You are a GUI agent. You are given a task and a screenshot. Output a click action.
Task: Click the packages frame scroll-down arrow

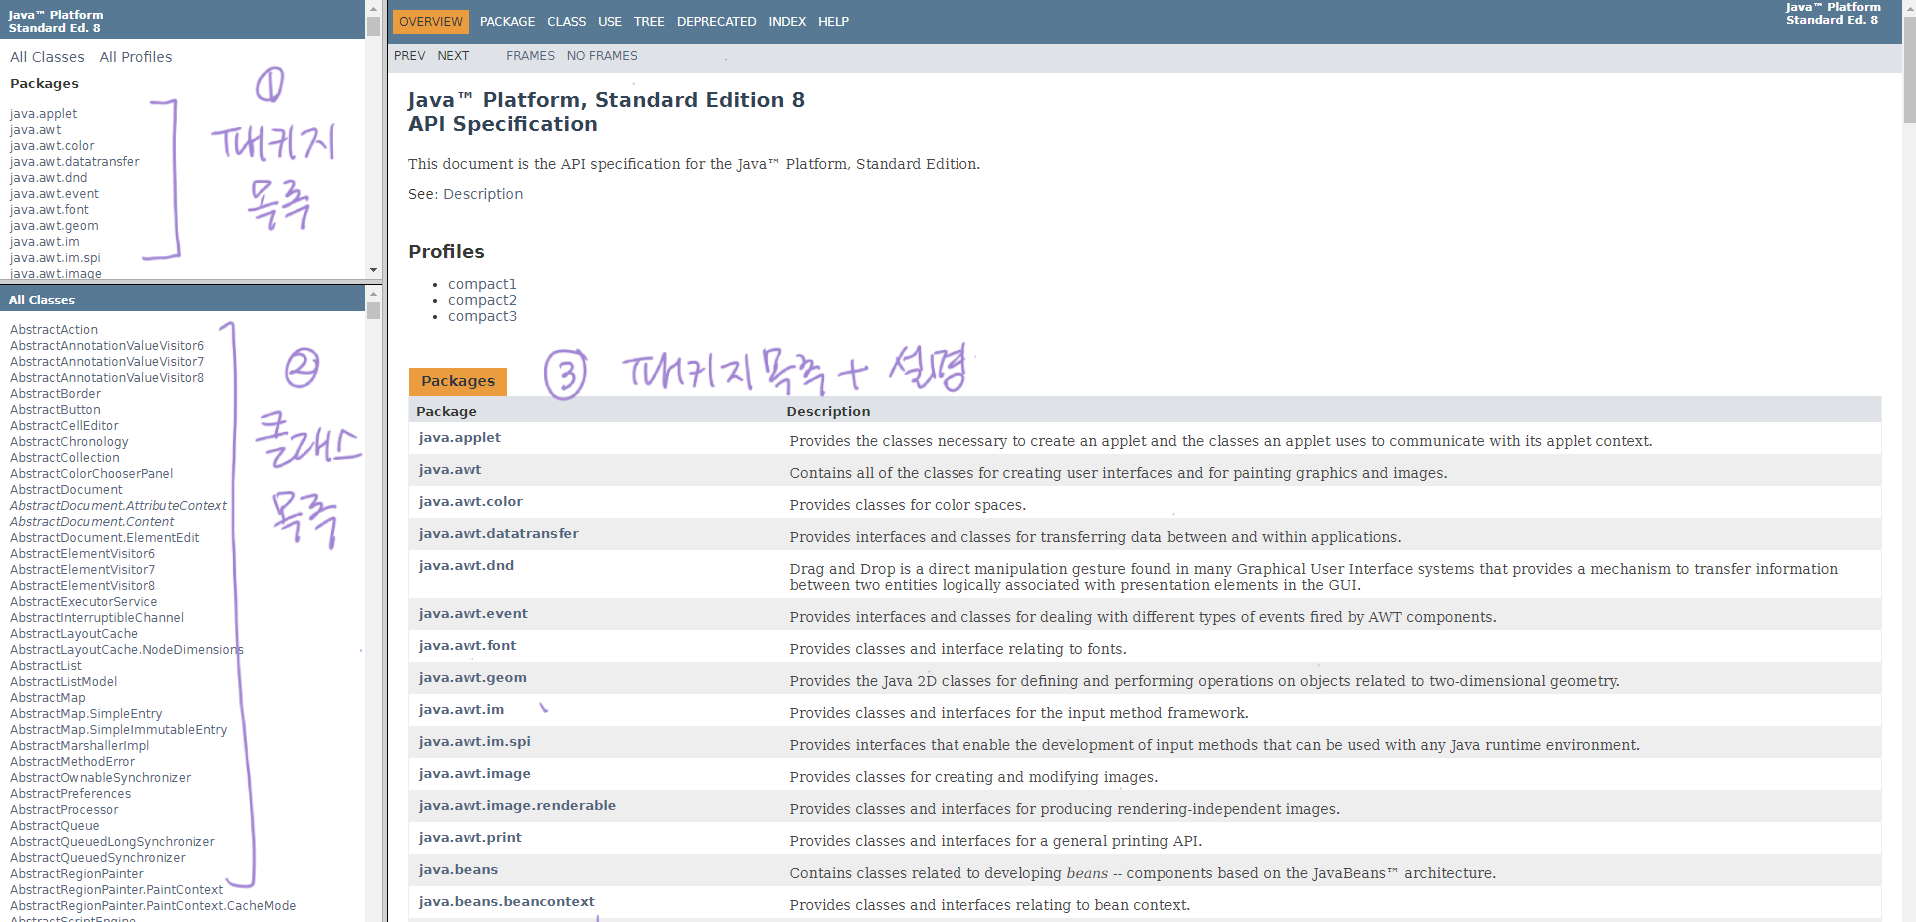pos(373,270)
